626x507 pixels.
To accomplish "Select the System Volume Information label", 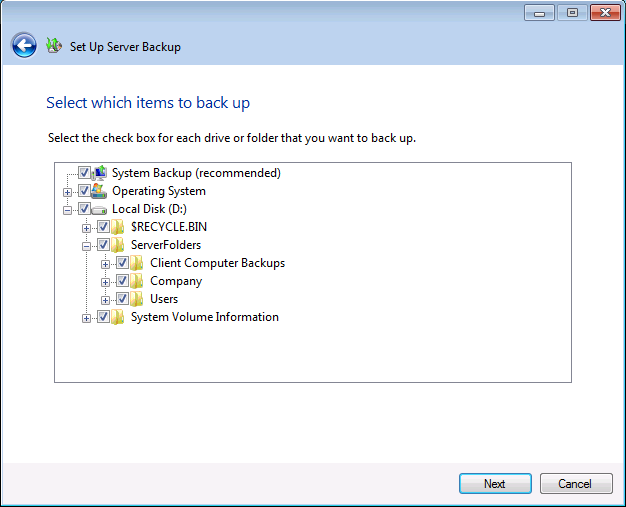I will point(204,317).
